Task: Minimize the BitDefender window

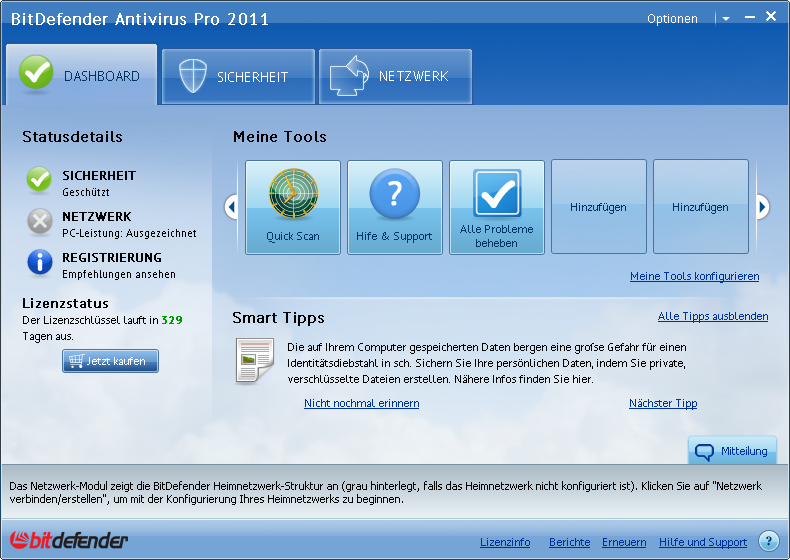Action: [x=750, y=18]
